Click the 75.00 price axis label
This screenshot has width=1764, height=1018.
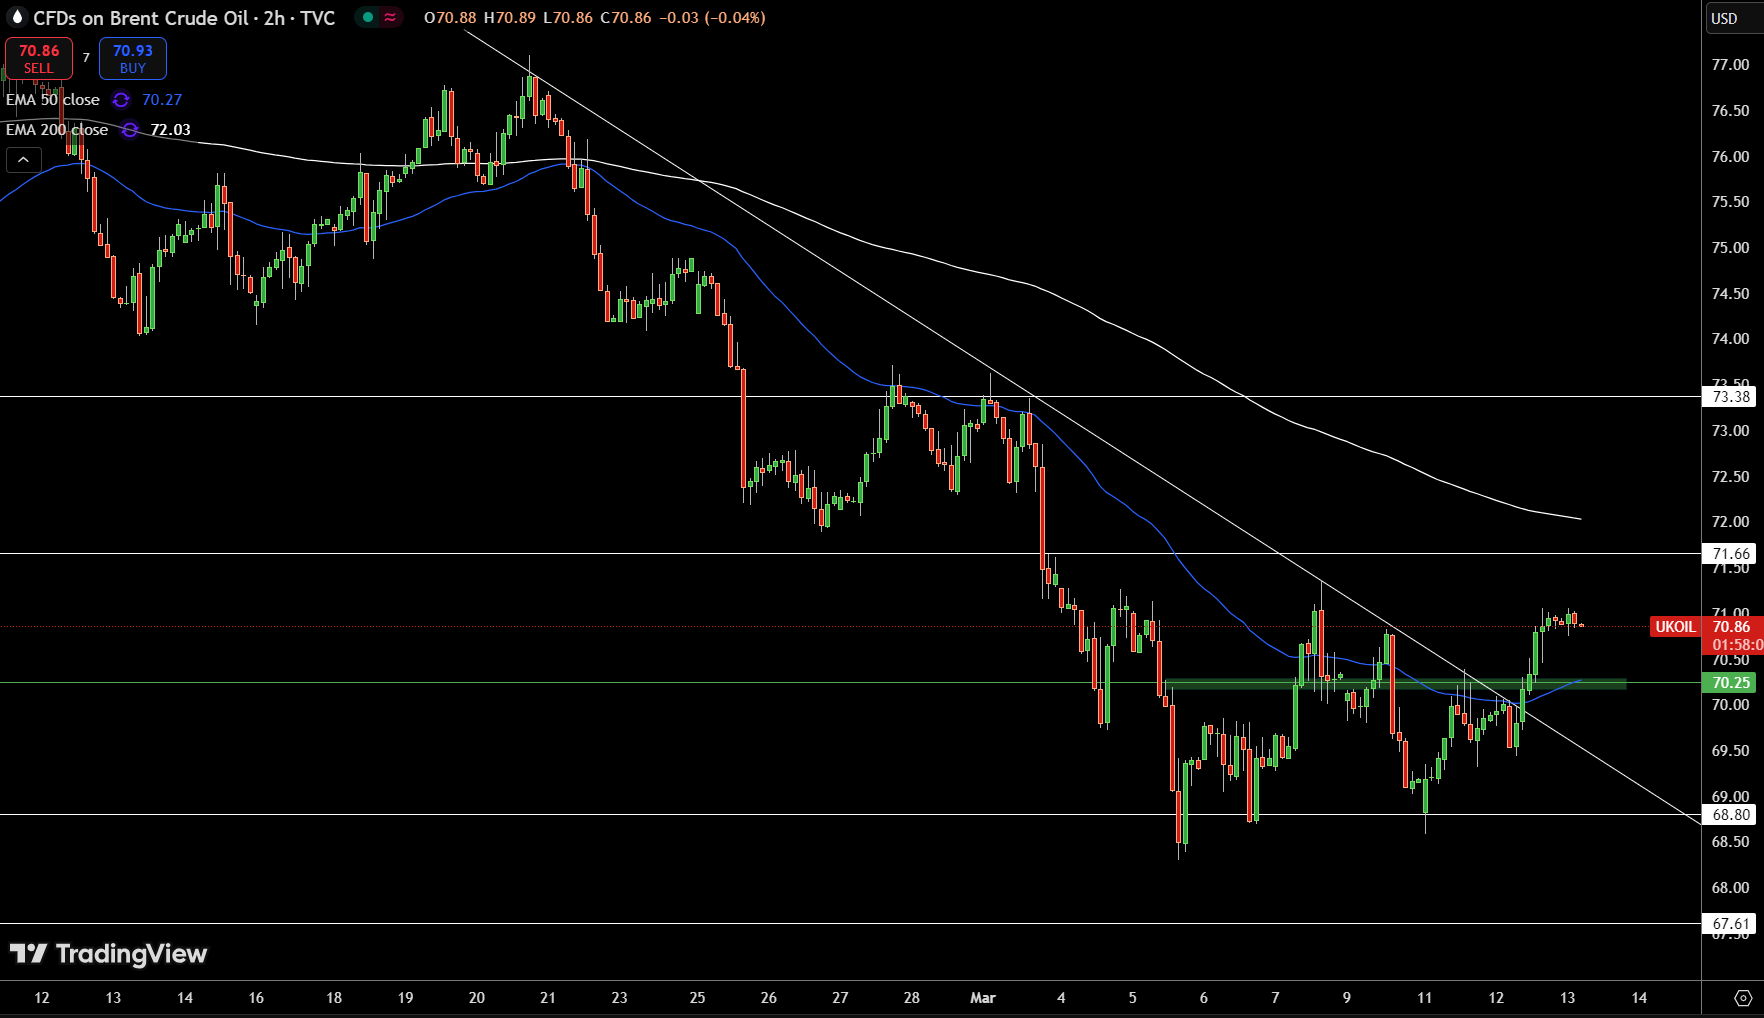[1730, 248]
